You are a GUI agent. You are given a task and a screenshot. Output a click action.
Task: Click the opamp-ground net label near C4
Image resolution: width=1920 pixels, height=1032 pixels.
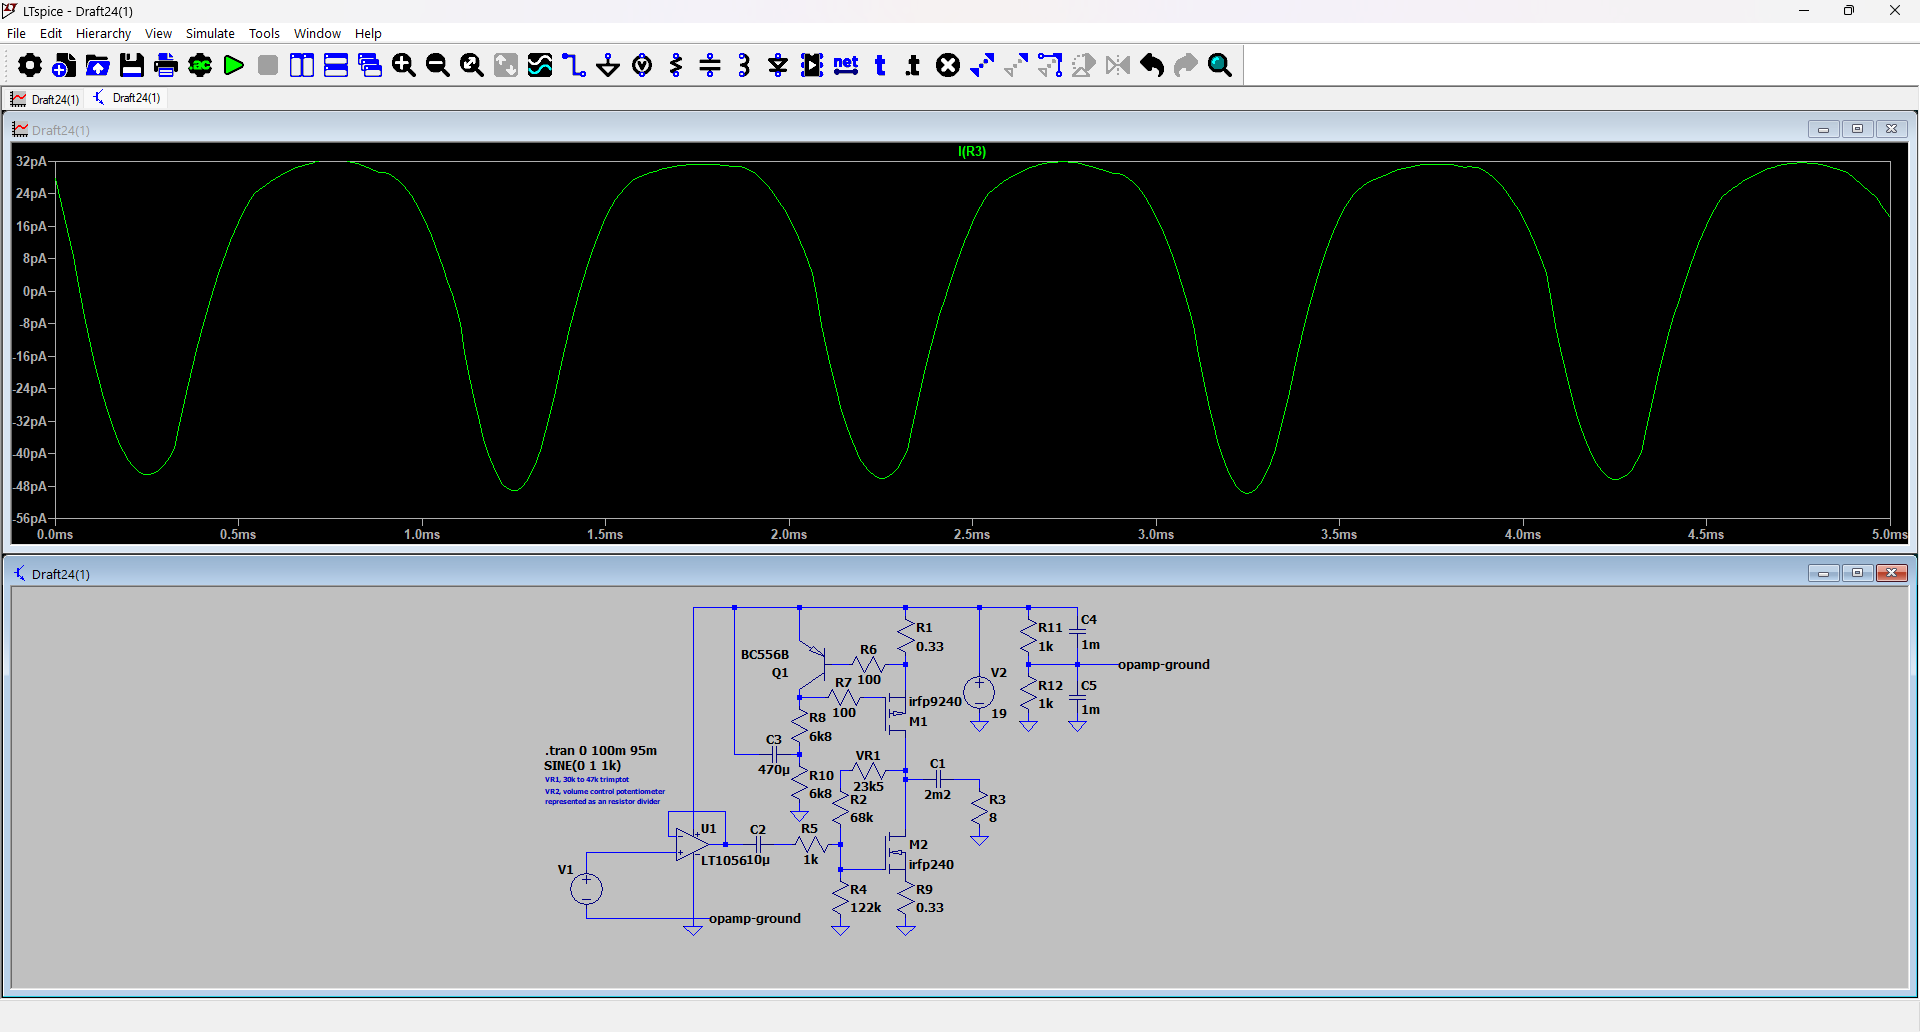[1164, 664]
